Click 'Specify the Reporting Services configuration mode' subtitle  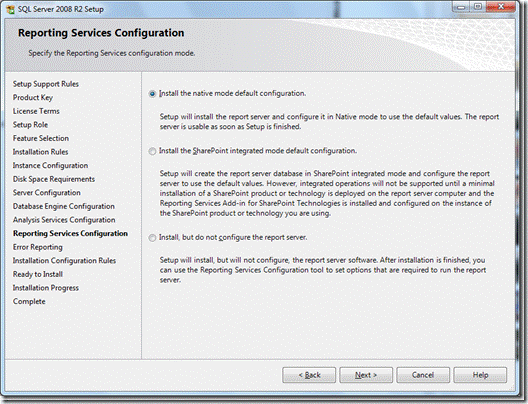[111, 53]
